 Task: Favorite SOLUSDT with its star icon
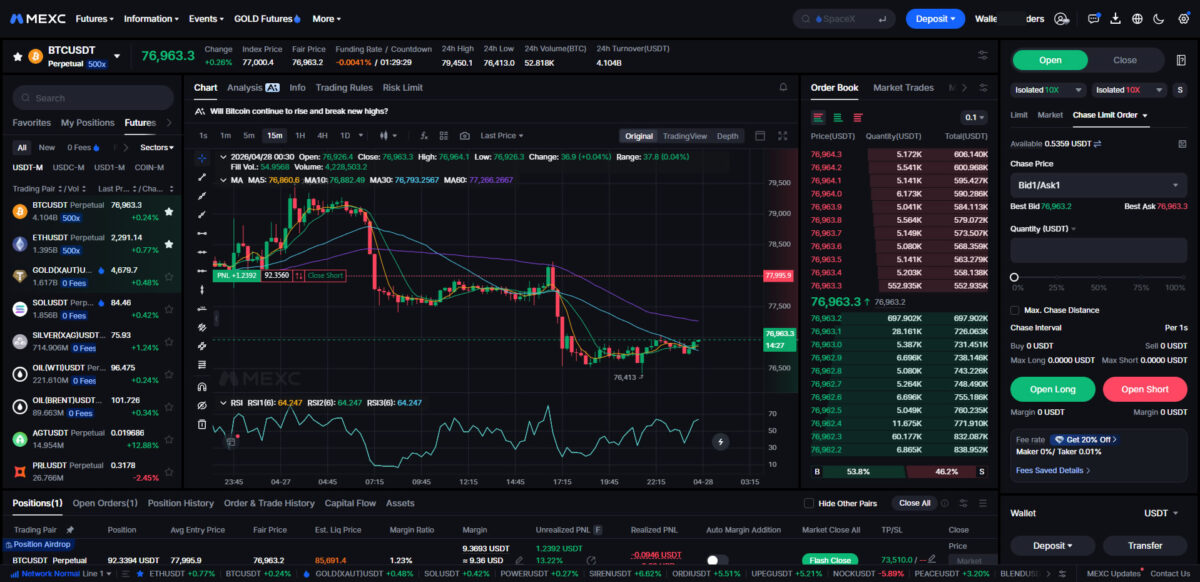tap(168, 308)
